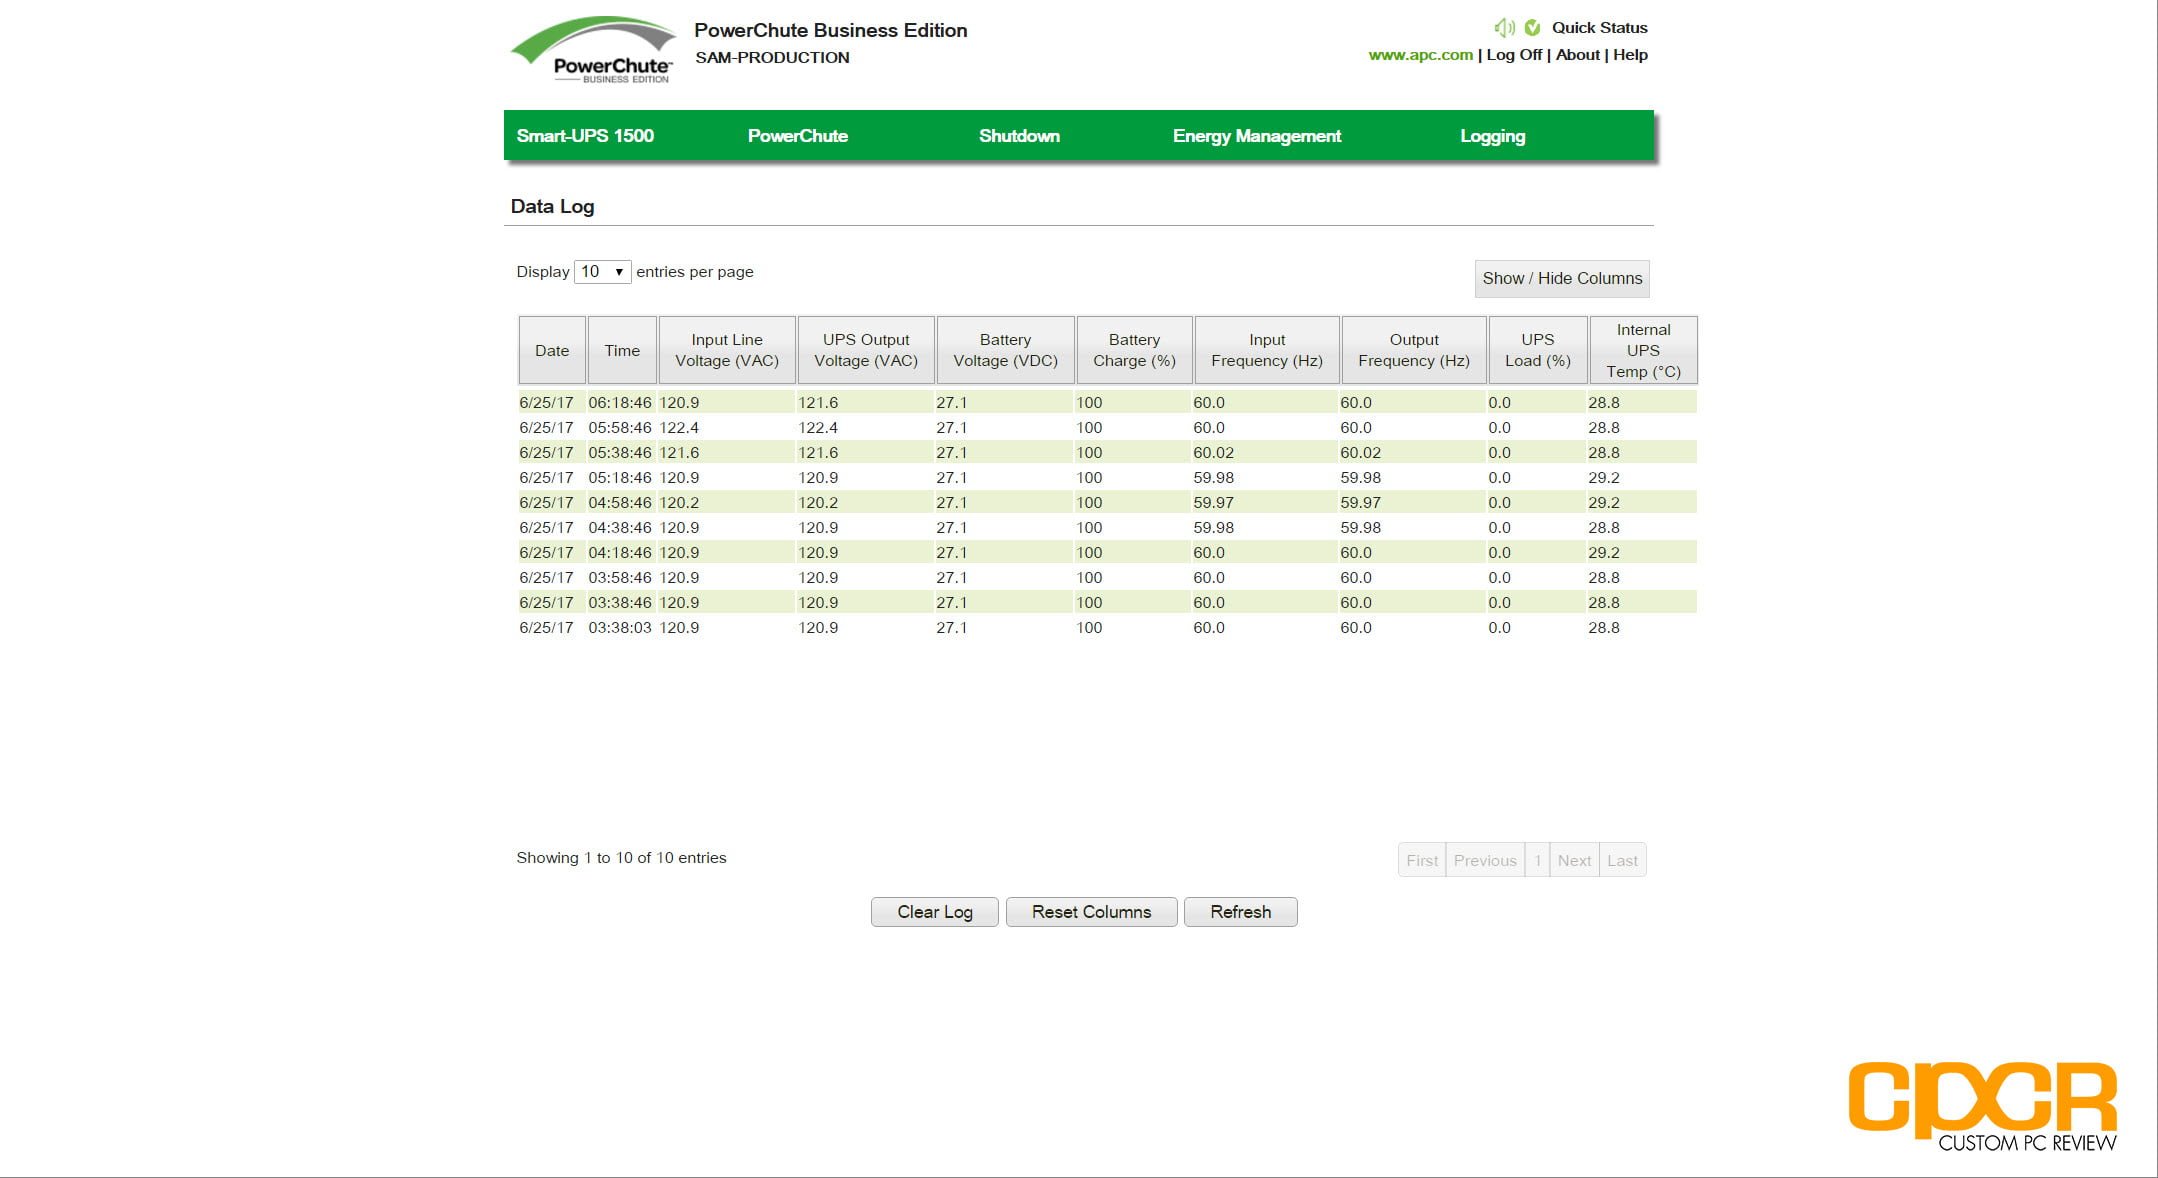Open the Energy Management menu
The height and width of the screenshot is (1178, 2158).
pos(1257,136)
